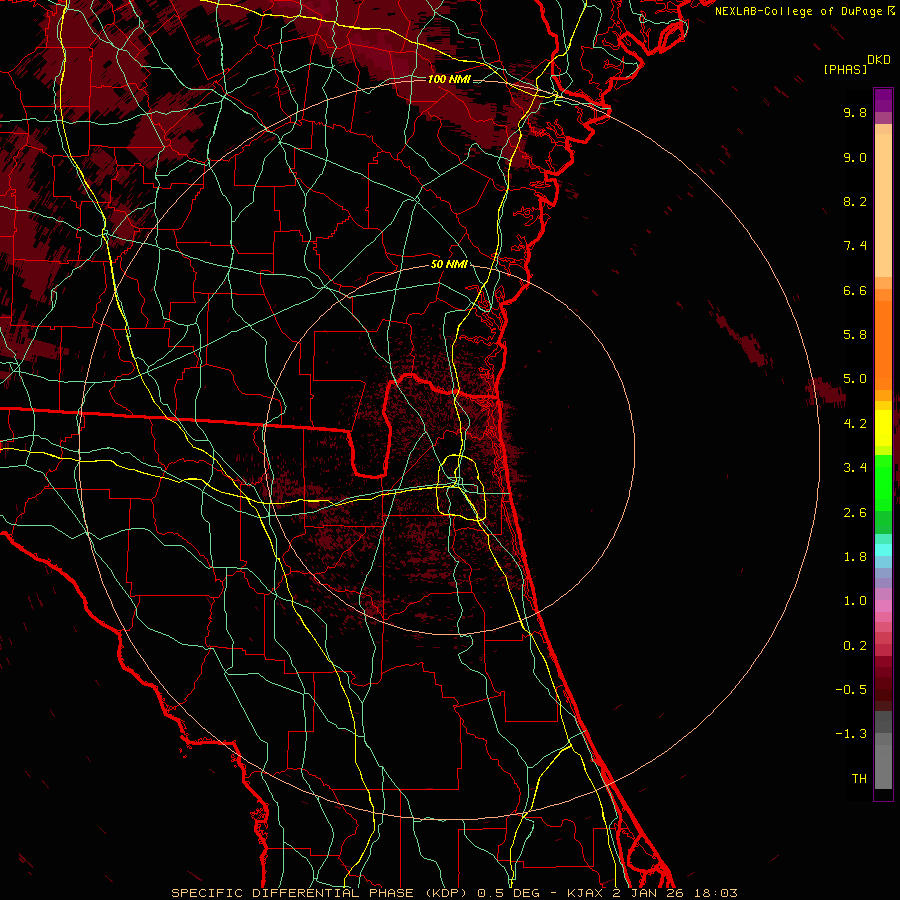Select the bright green band of color scale
This screenshot has height=900, width=900.
click(x=883, y=482)
